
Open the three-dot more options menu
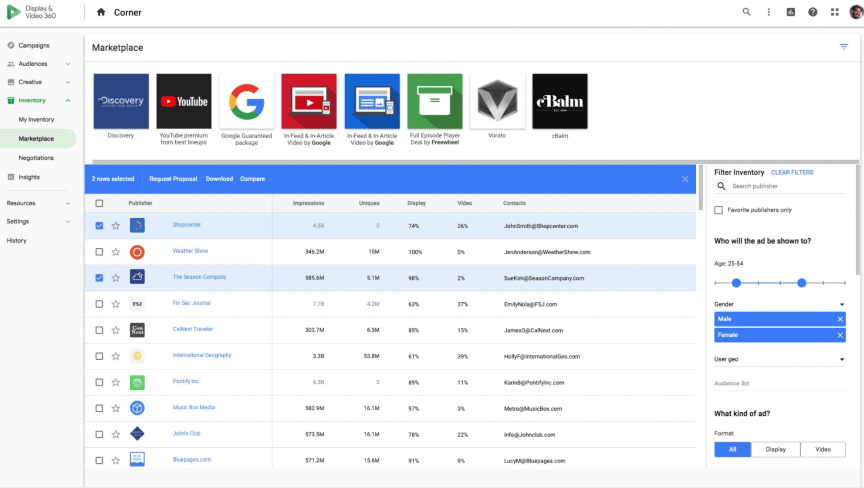coord(769,12)
